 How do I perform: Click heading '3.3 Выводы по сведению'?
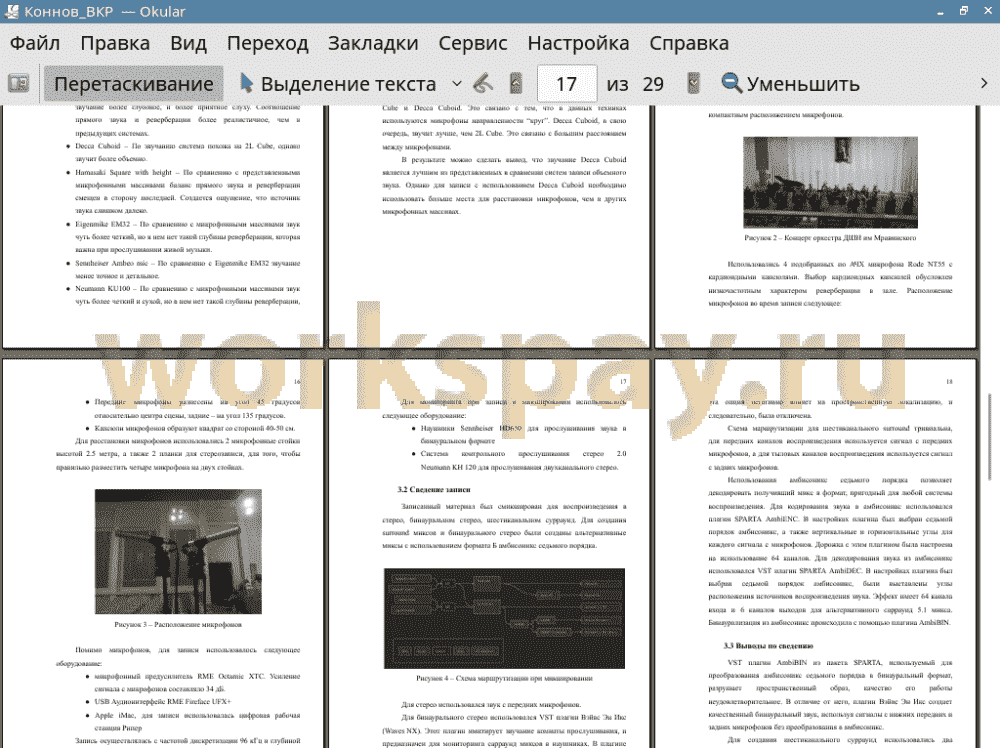[x=768, y=646]
